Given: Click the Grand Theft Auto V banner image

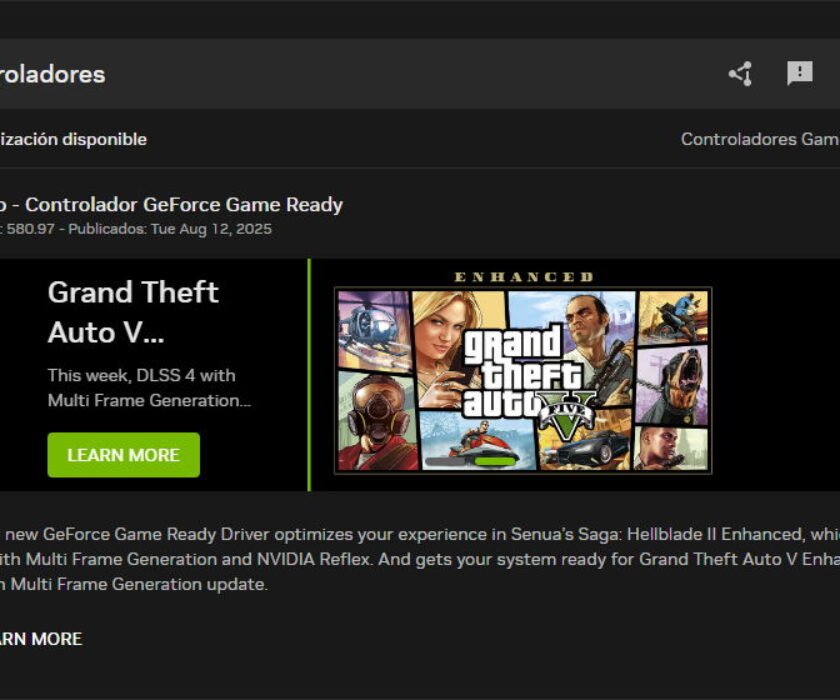Looking at the screenshot, I should [523, 380].
